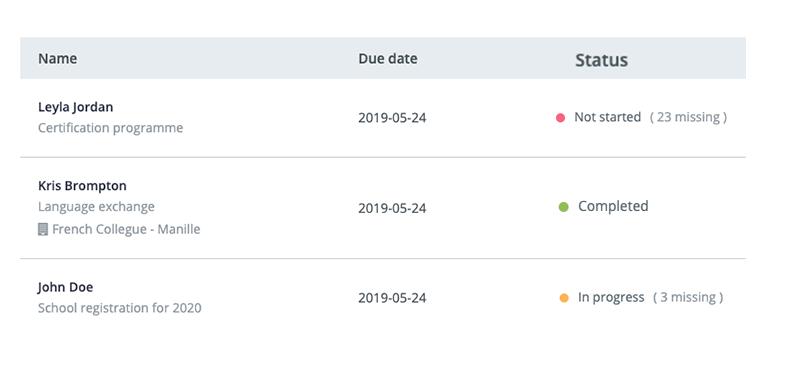Open Leyla Jordan's record

(x=76, y=107)
